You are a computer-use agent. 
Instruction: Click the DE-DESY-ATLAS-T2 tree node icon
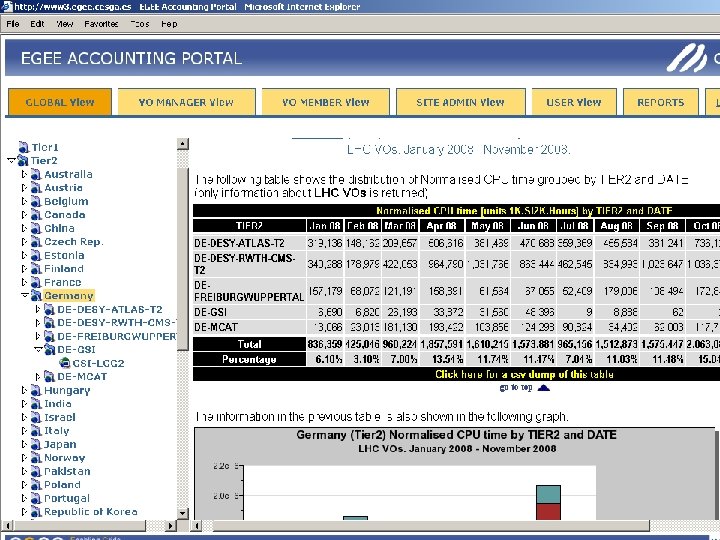point(50,309)
